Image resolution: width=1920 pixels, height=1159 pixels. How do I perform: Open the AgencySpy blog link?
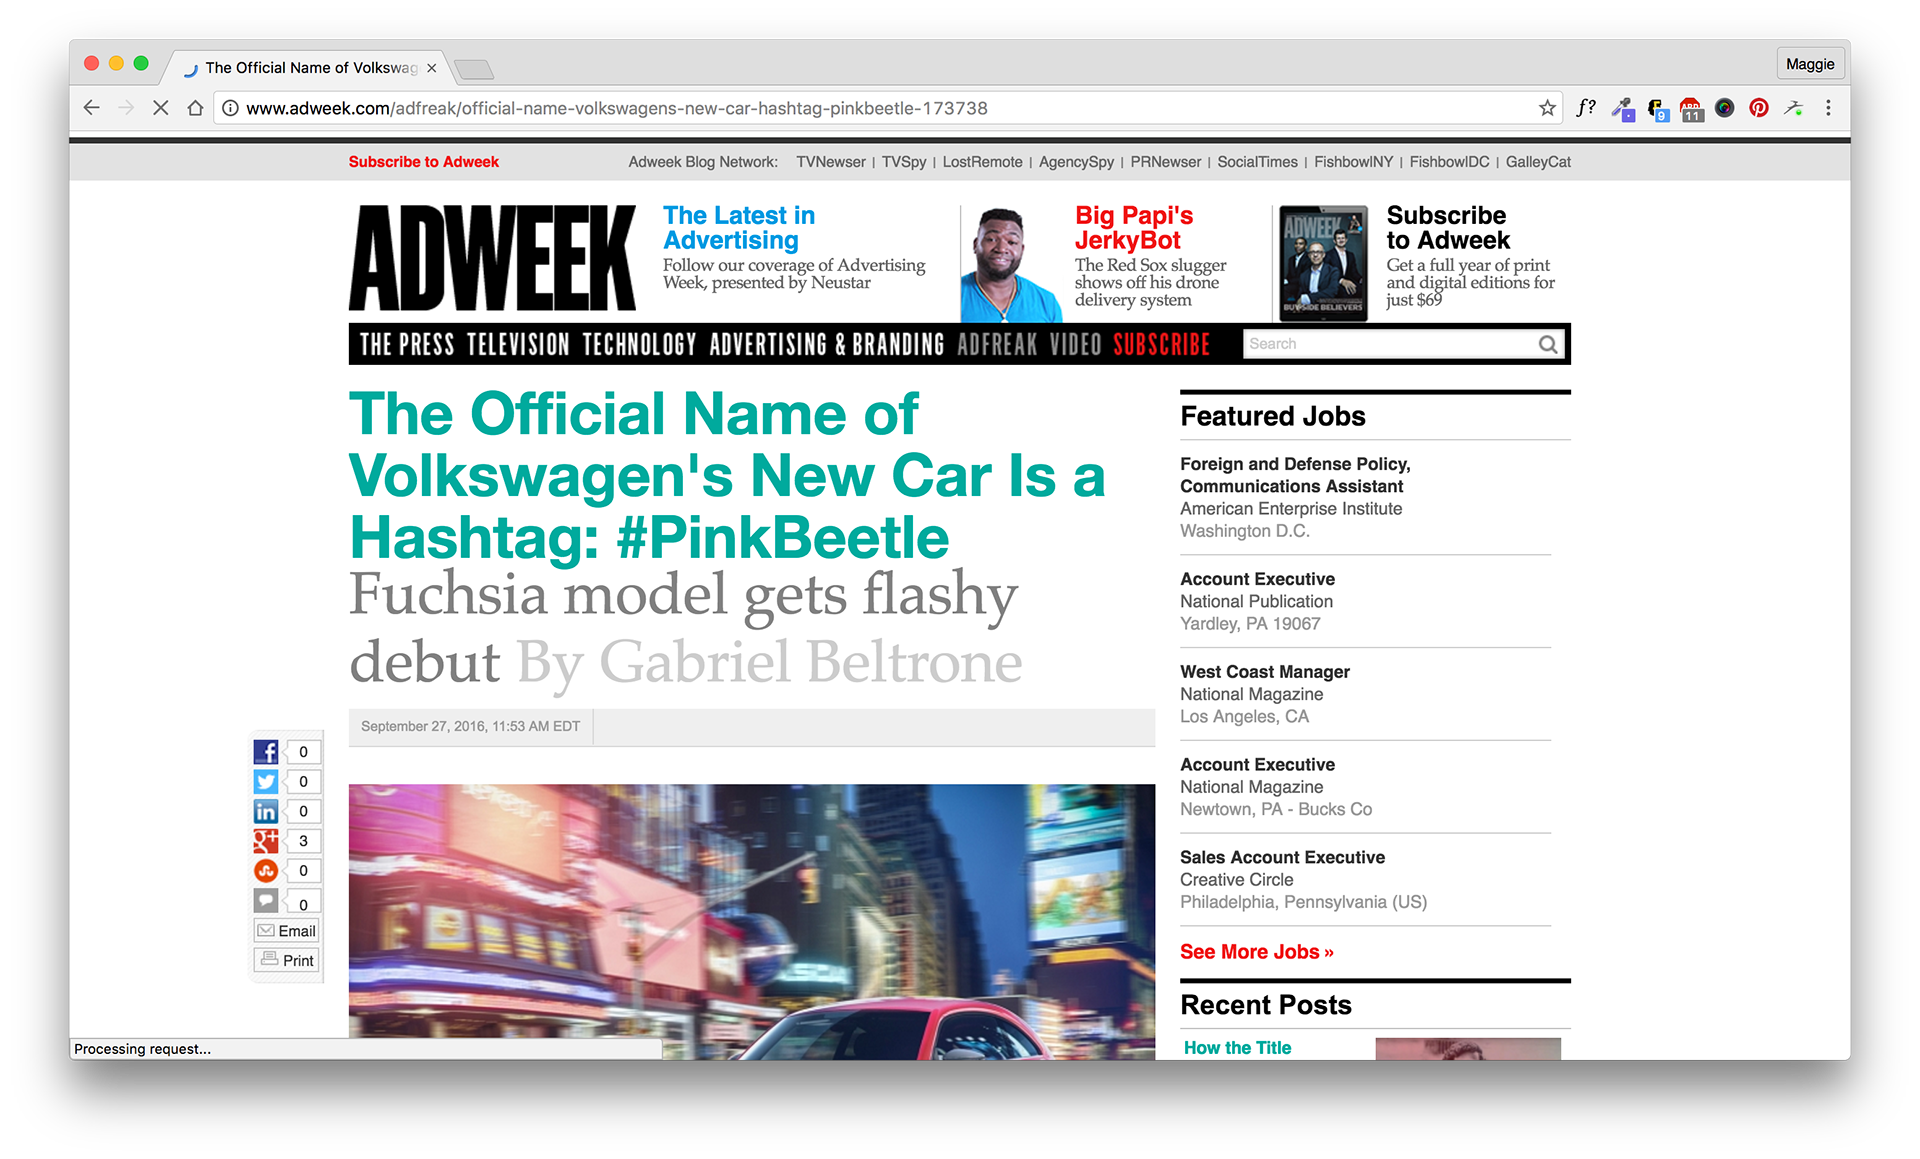pos(1076,162)
